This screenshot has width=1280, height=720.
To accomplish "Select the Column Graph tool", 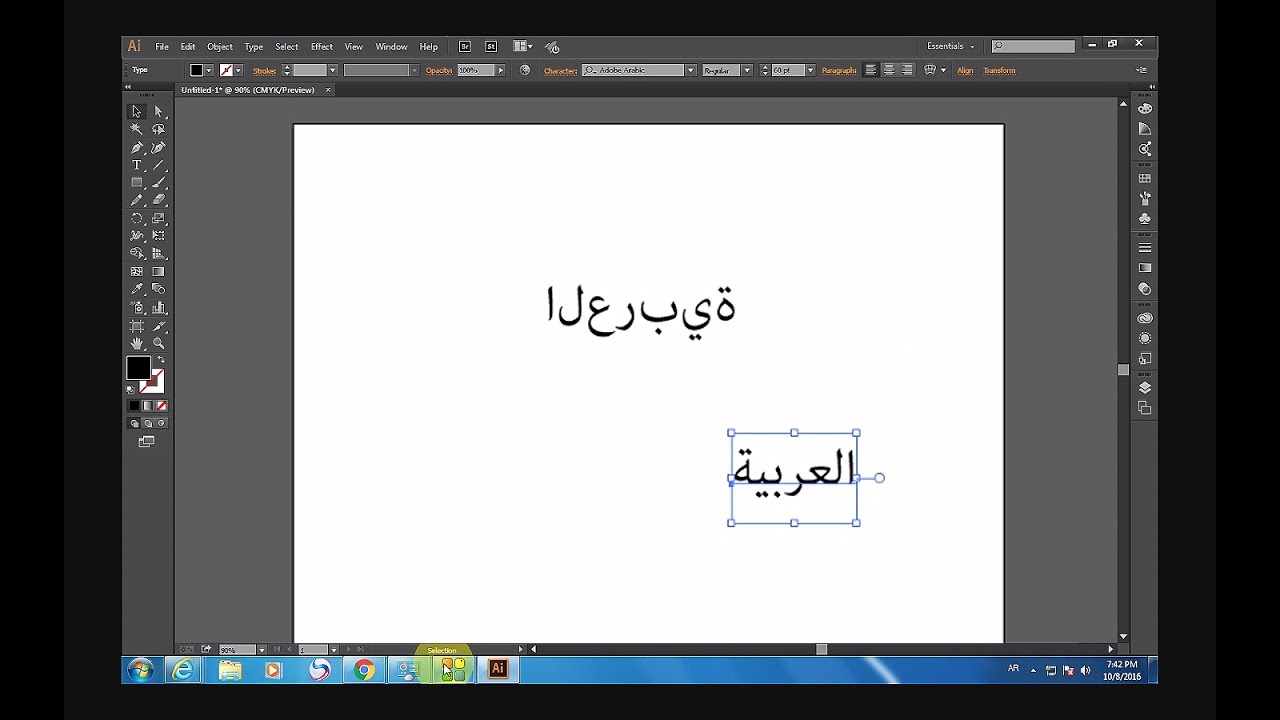I will click(x=158, y=307).
